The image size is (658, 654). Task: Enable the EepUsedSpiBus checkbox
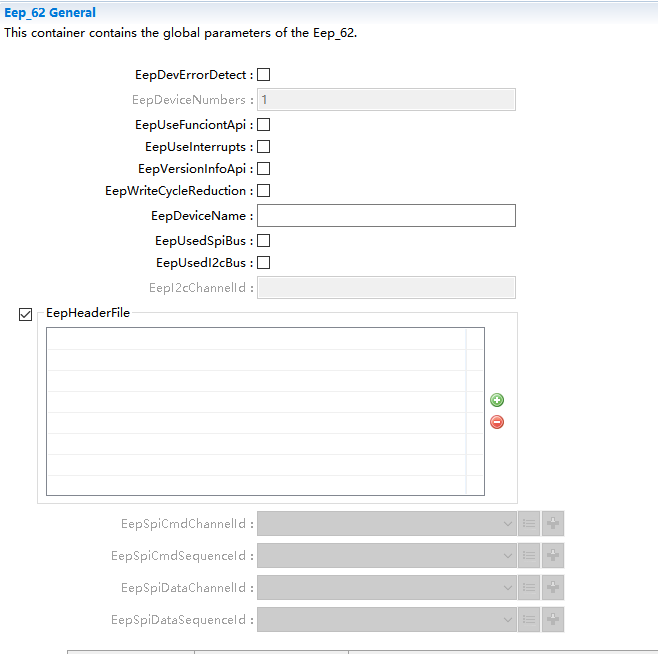tap(264, 241)
